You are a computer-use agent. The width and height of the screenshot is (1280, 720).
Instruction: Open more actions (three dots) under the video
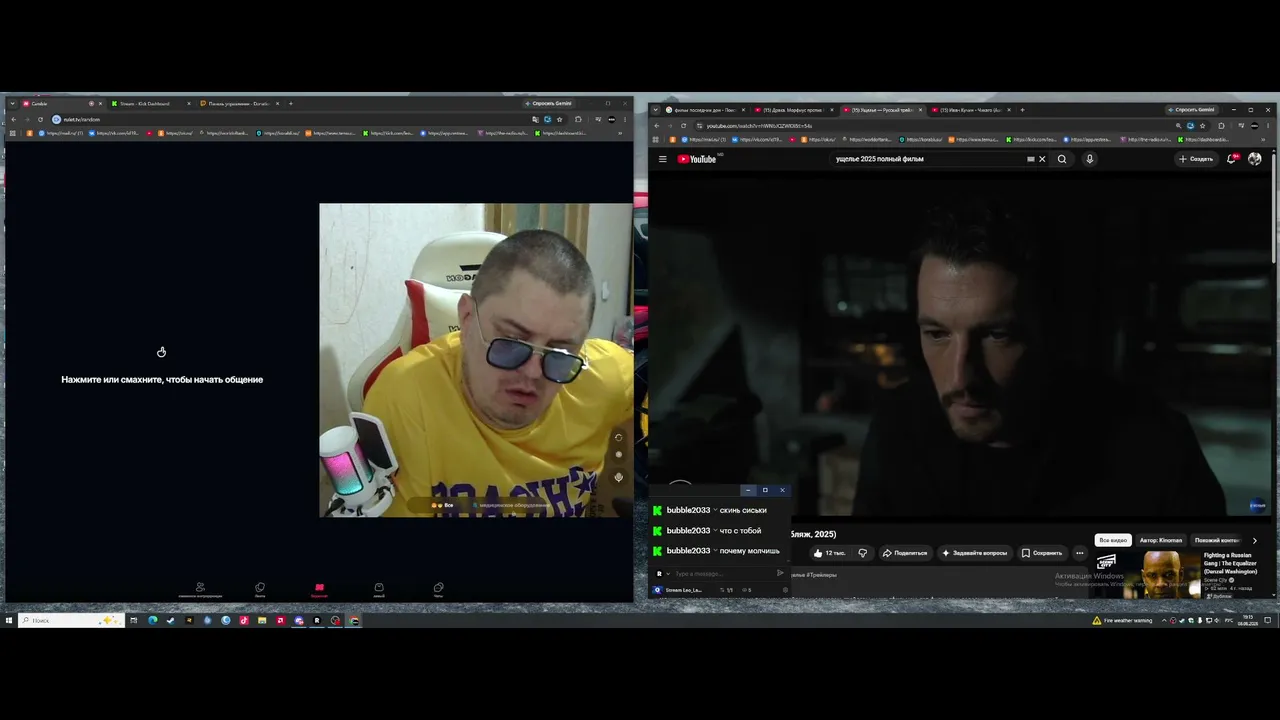(1079, 553)
